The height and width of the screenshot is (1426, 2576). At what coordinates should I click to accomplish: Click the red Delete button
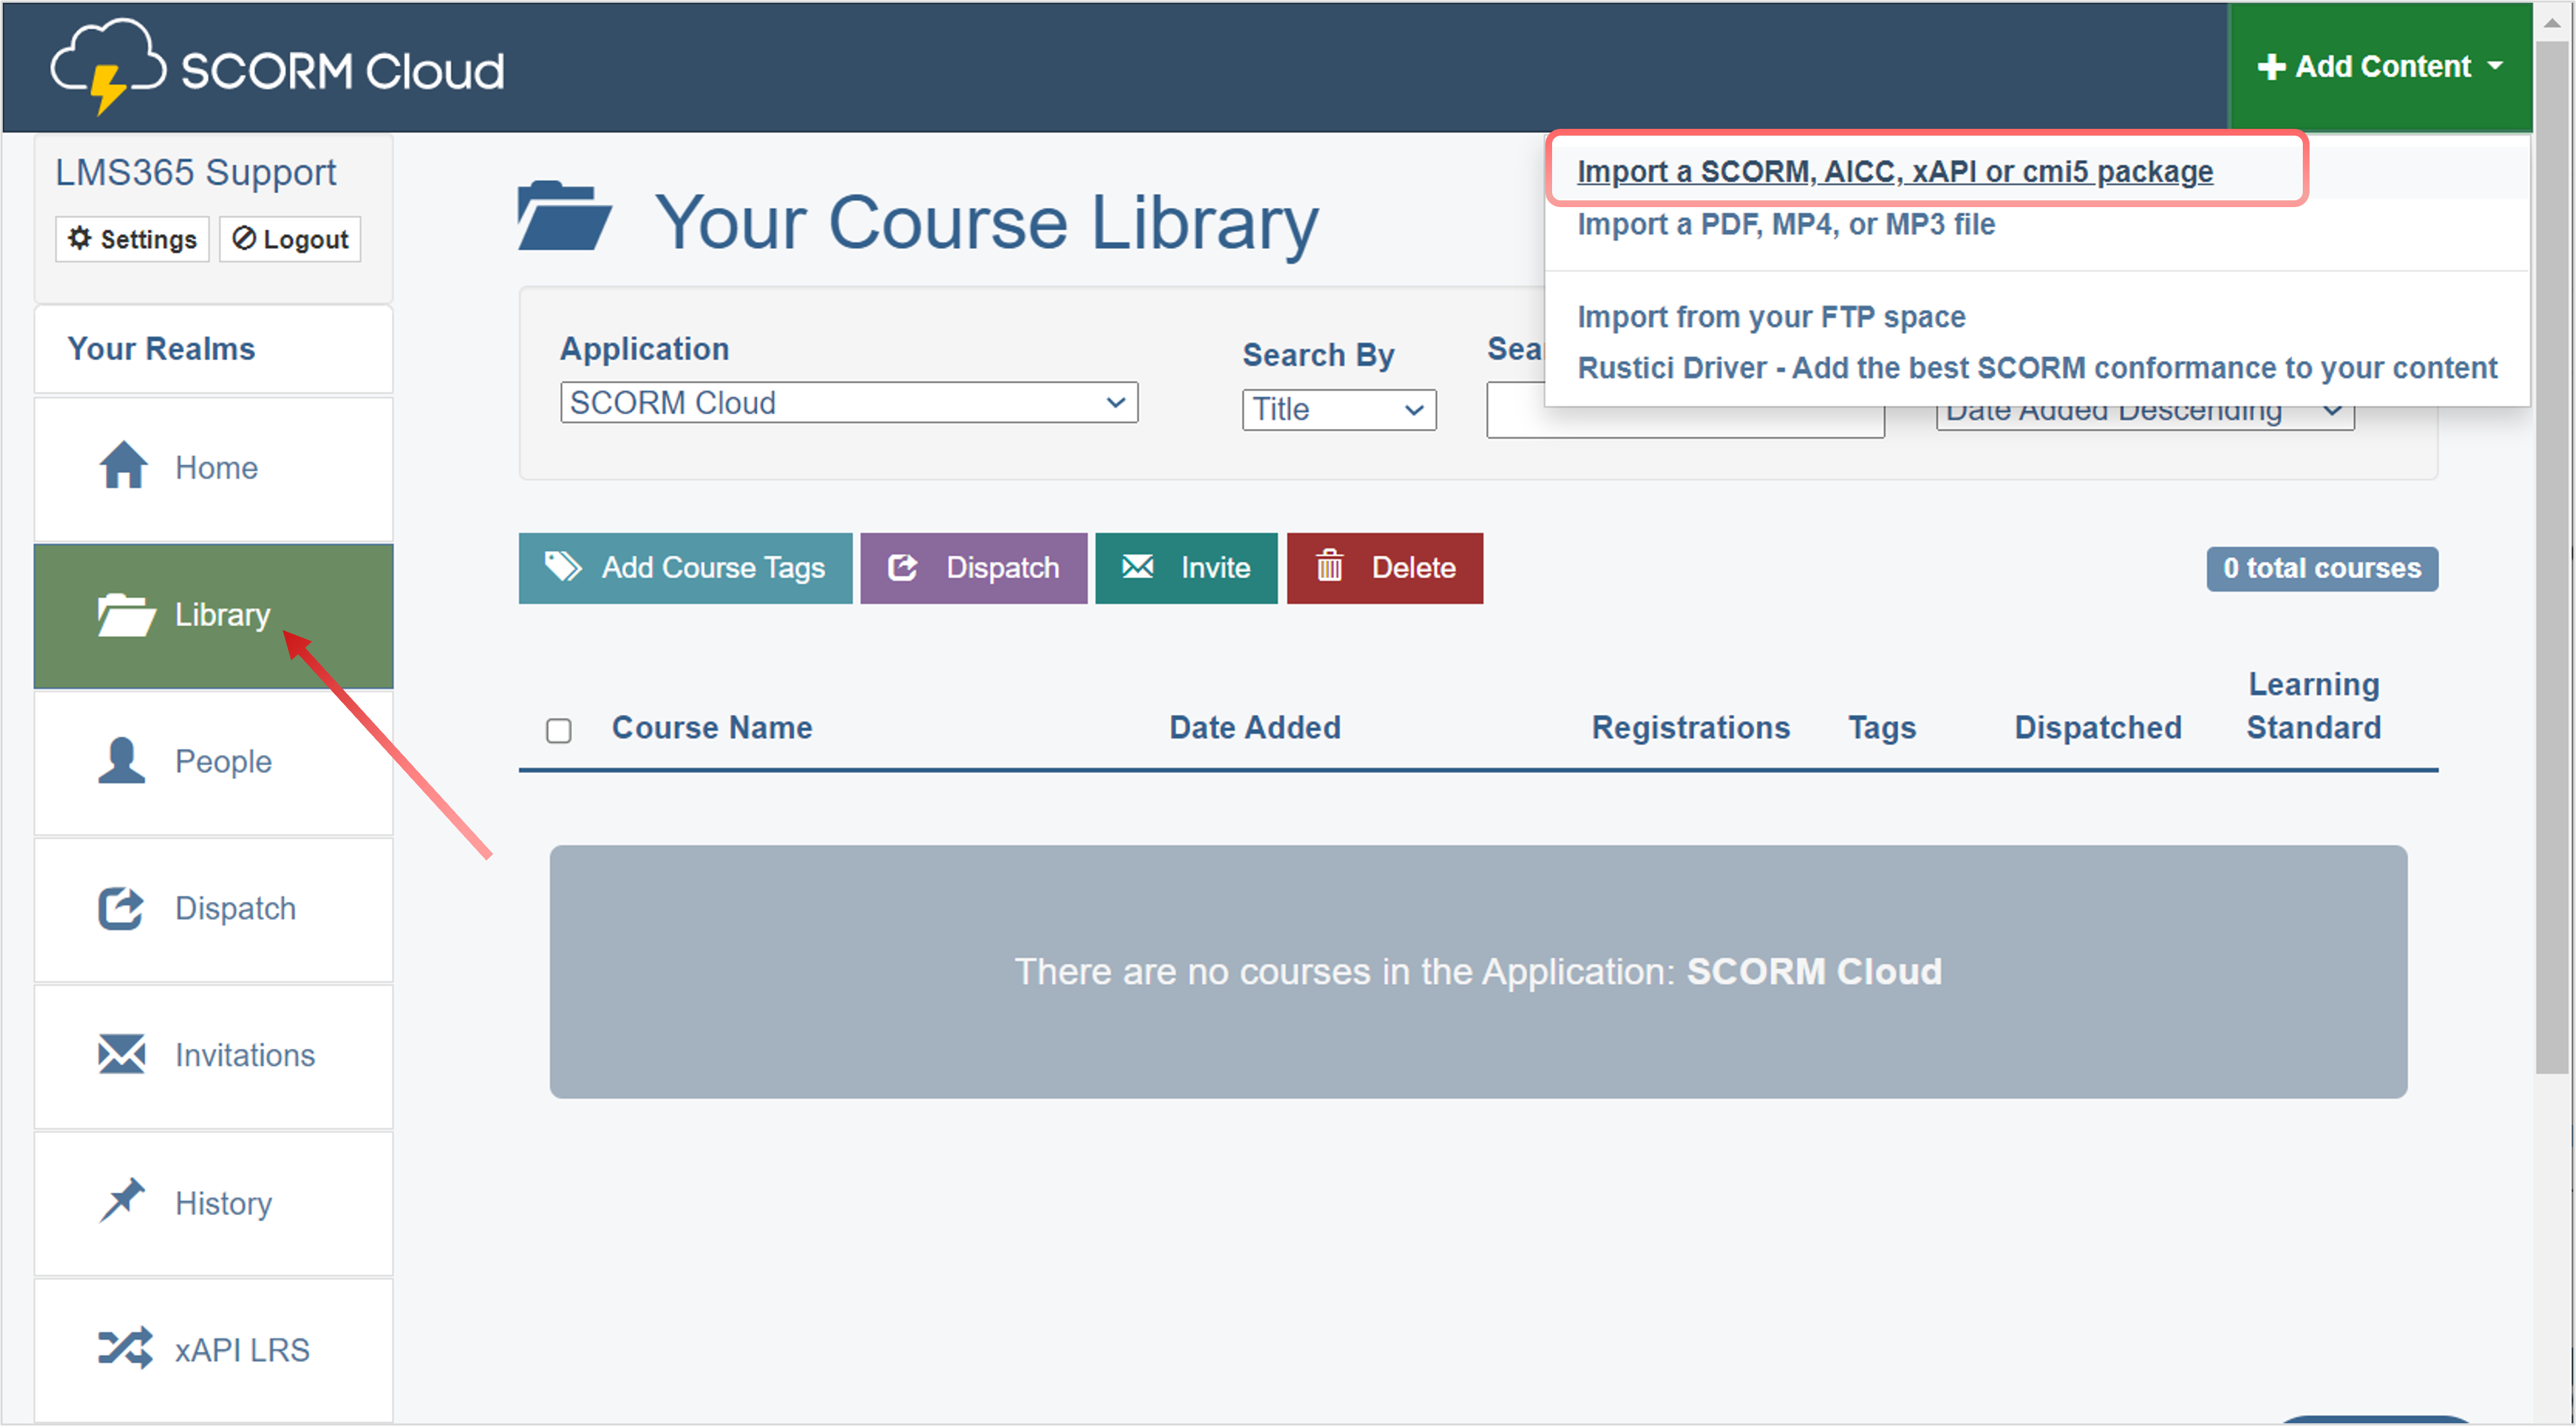click(x=1385, y=568)
